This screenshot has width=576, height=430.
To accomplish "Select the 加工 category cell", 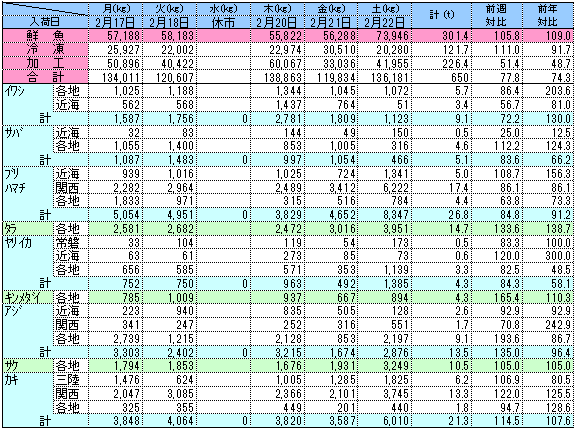I will [x=45, y=63].
